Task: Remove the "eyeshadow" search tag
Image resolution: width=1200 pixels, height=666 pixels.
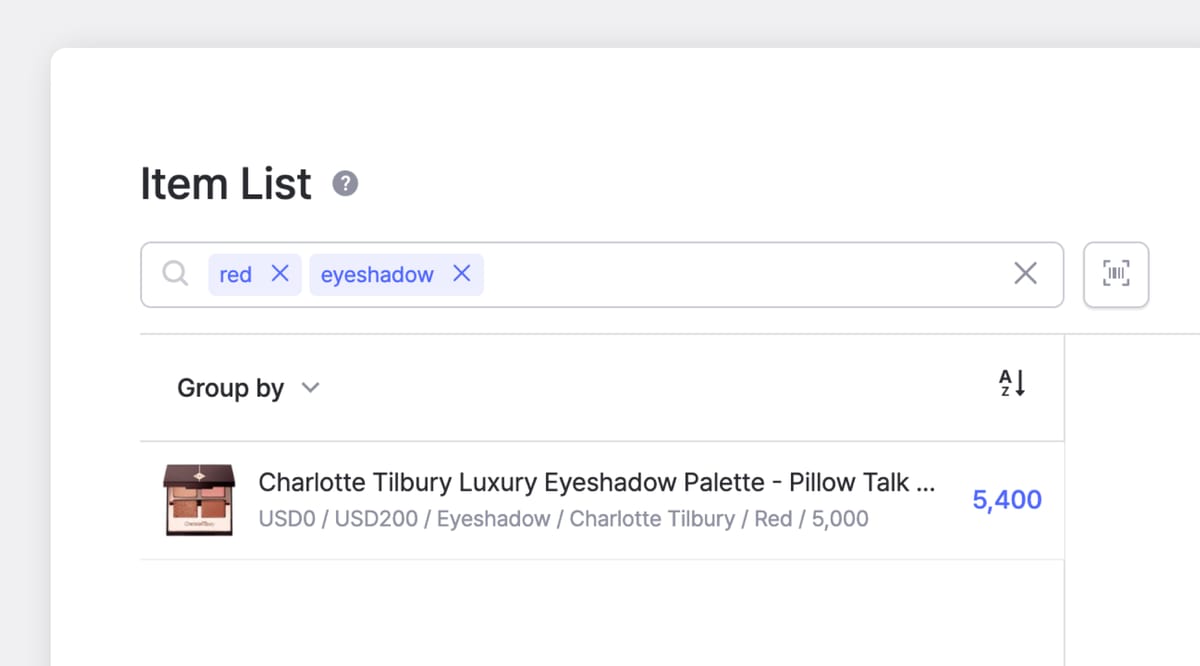Action: point(461,274)
